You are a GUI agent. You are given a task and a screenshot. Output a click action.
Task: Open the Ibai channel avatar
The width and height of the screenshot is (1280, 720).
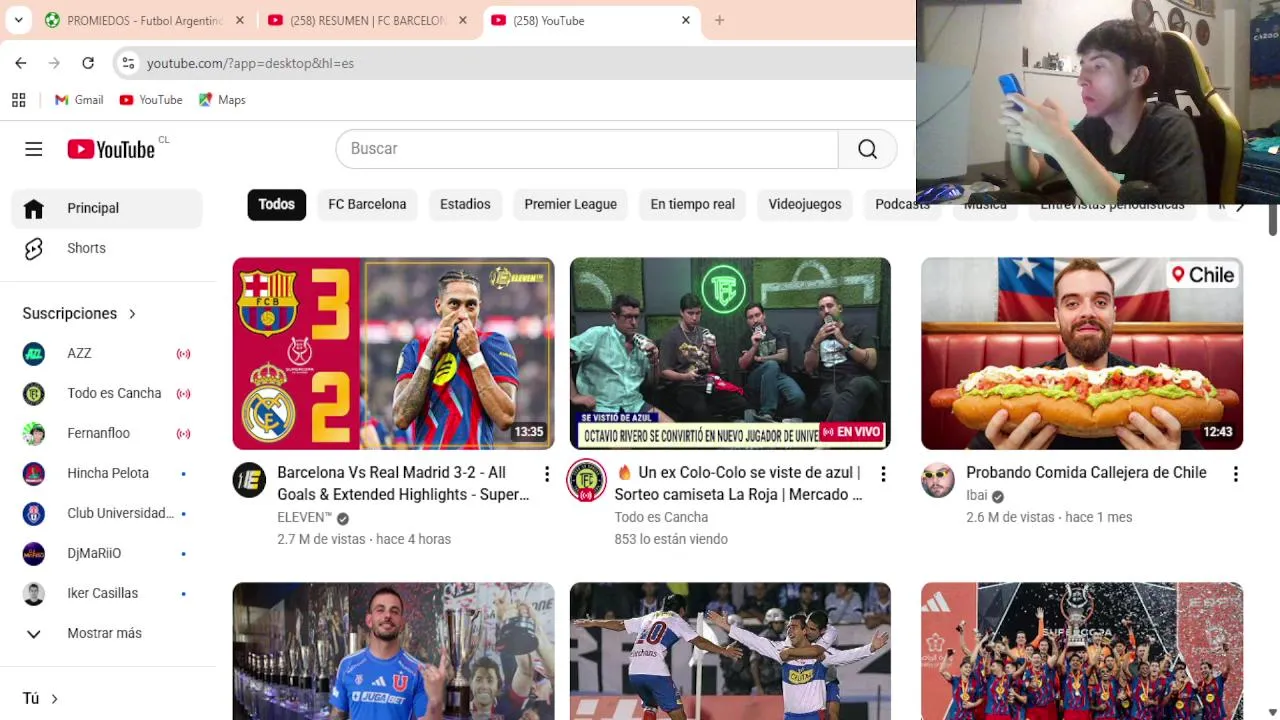pyautogui.click(x=937, y=480)
